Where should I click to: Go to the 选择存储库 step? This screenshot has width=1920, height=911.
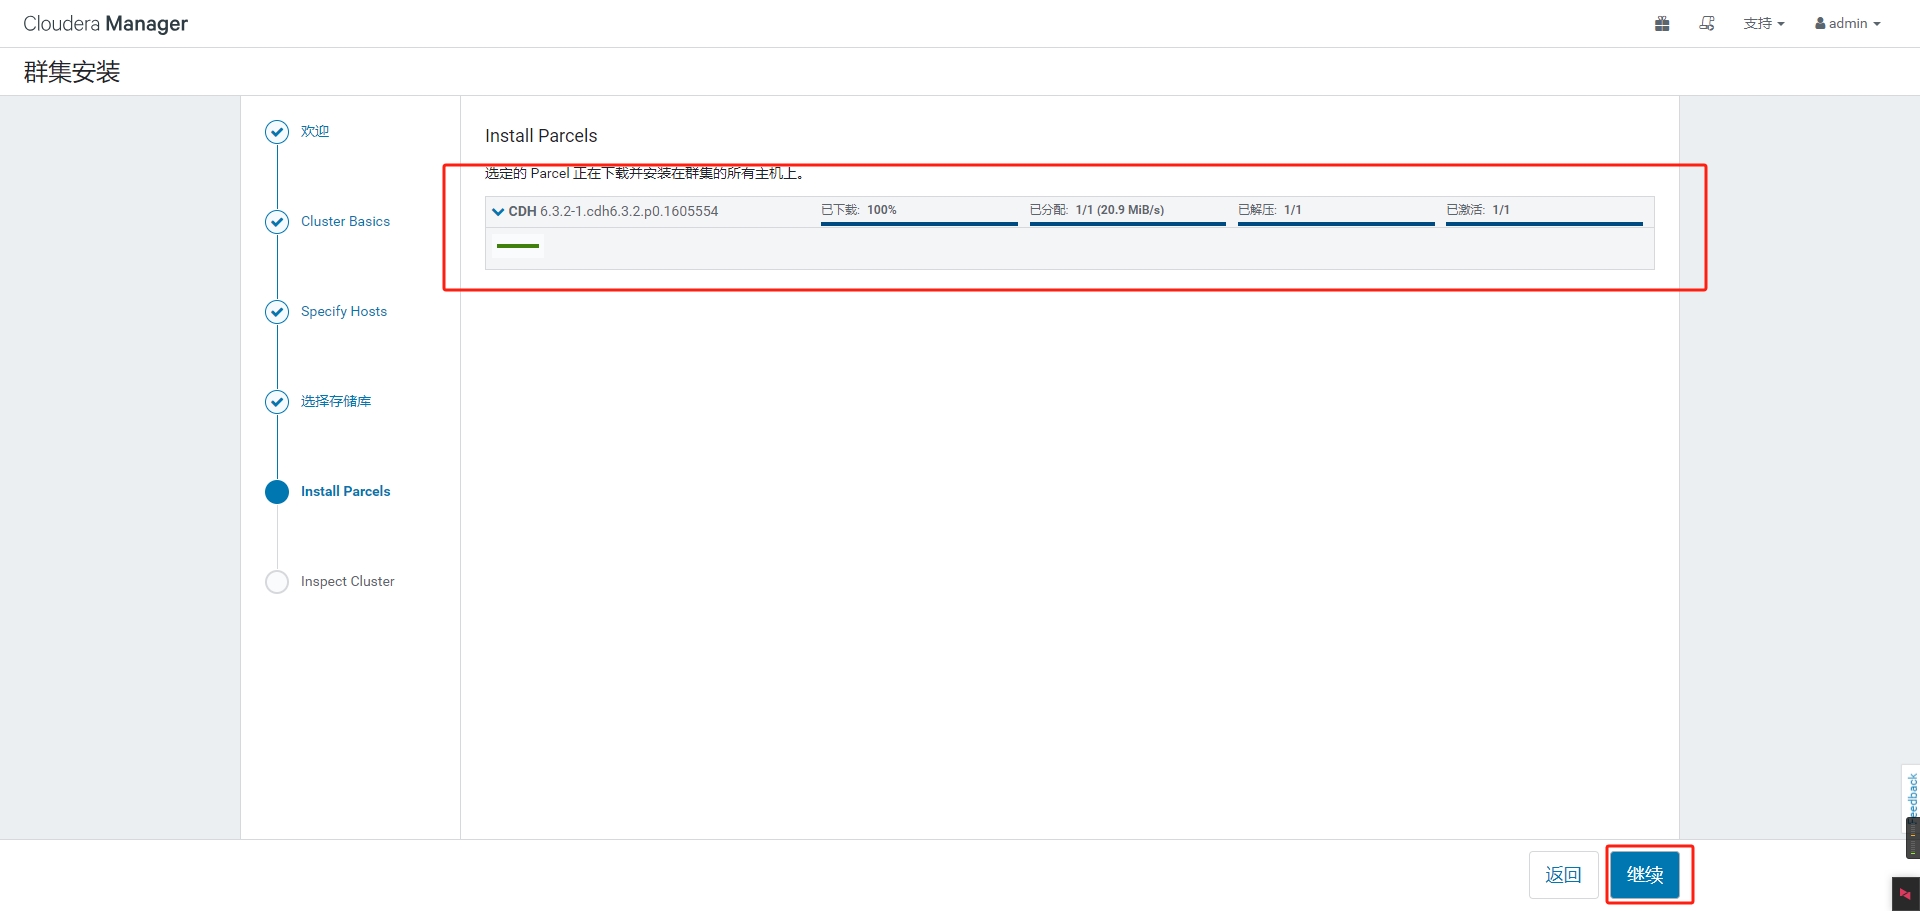pos(336,401)
